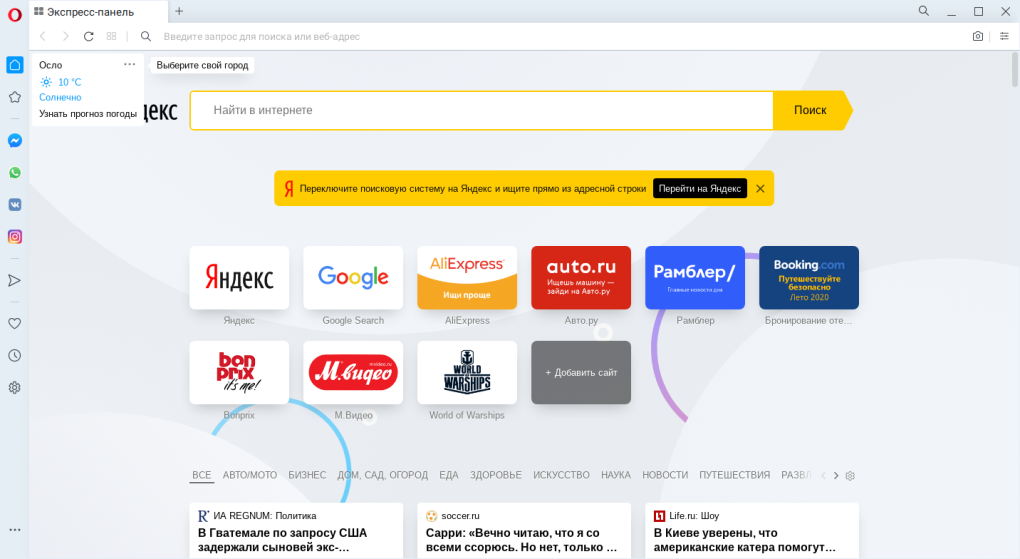
Task: Open the ИА REGNUM news article
Action: [296, 531]
